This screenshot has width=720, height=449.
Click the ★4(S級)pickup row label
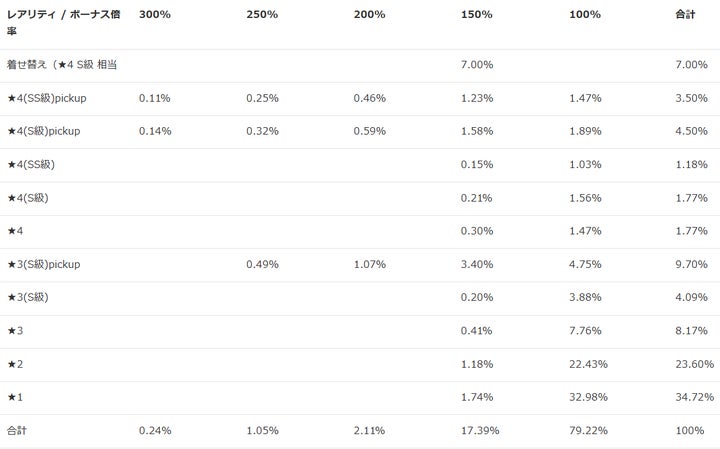pos(46,131)
